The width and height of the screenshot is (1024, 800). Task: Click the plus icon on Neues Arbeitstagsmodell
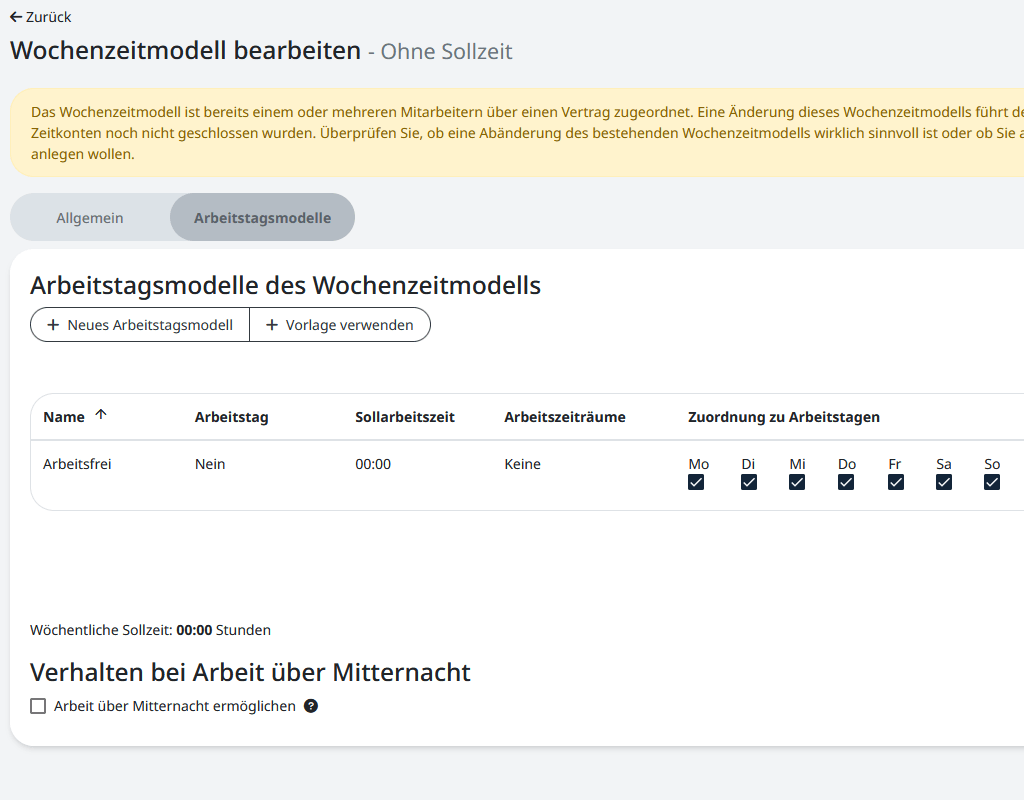tap(55, 324)
